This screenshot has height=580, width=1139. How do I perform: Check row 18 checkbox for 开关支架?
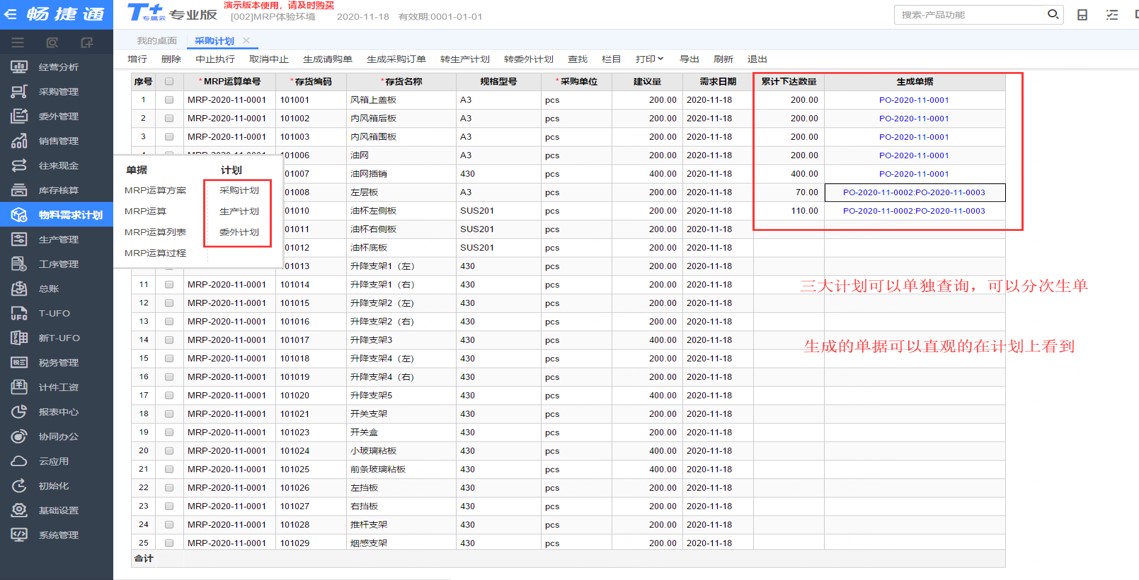point(169,414)
